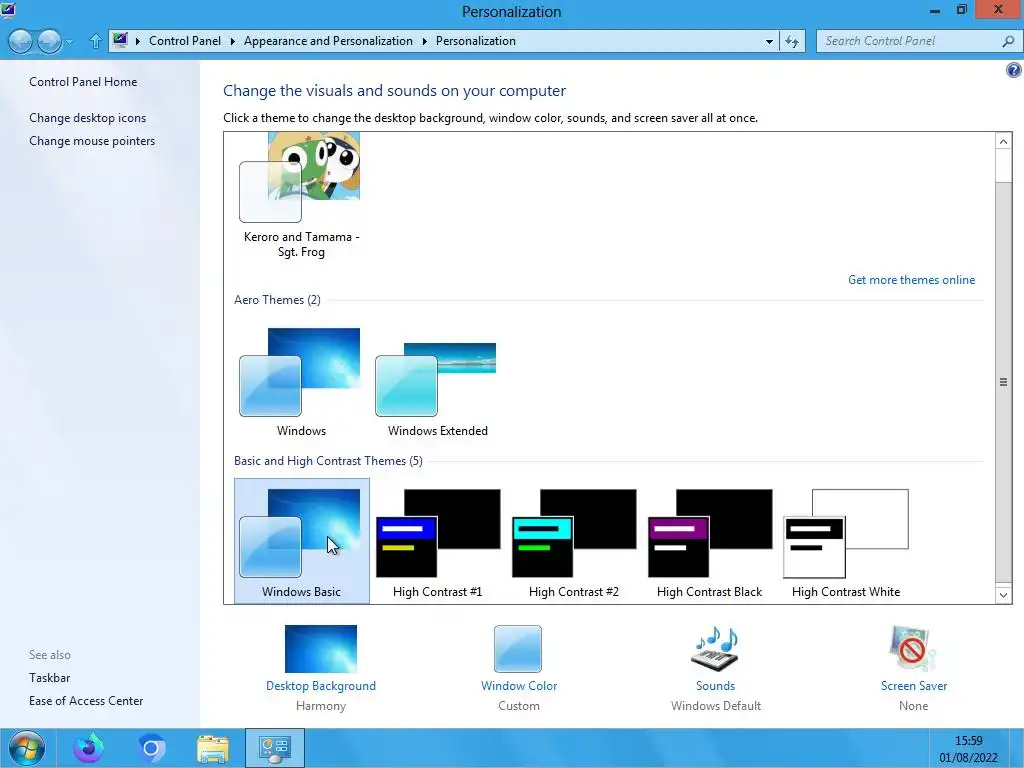Click Control Panel in the breadcrumb
The width and height of the screenshot is (1024, 768).
point(185,40)
